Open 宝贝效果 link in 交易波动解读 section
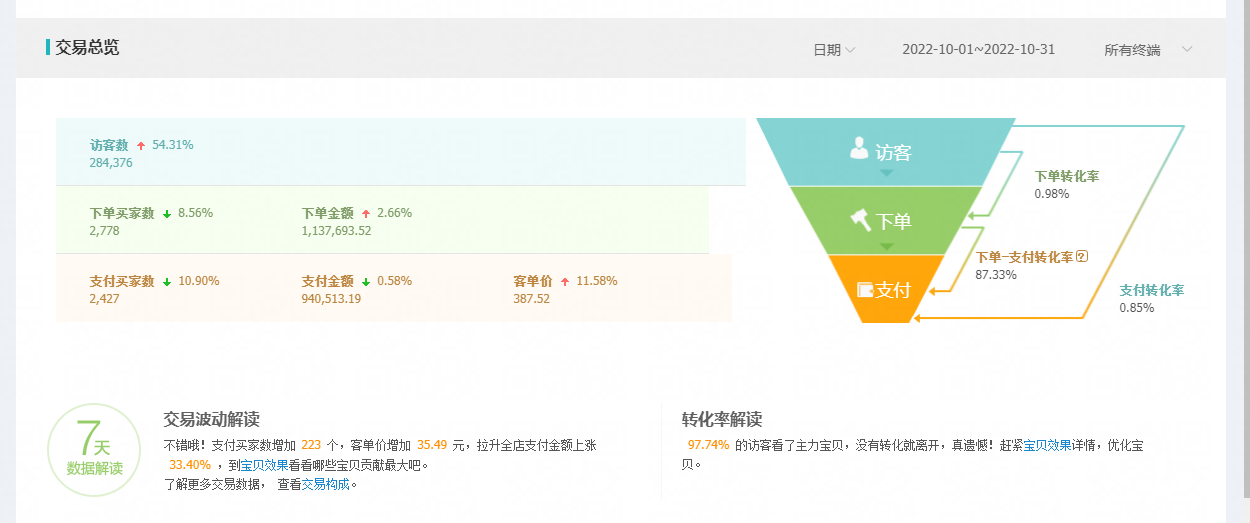1250x523 pixels. point(264,465)
